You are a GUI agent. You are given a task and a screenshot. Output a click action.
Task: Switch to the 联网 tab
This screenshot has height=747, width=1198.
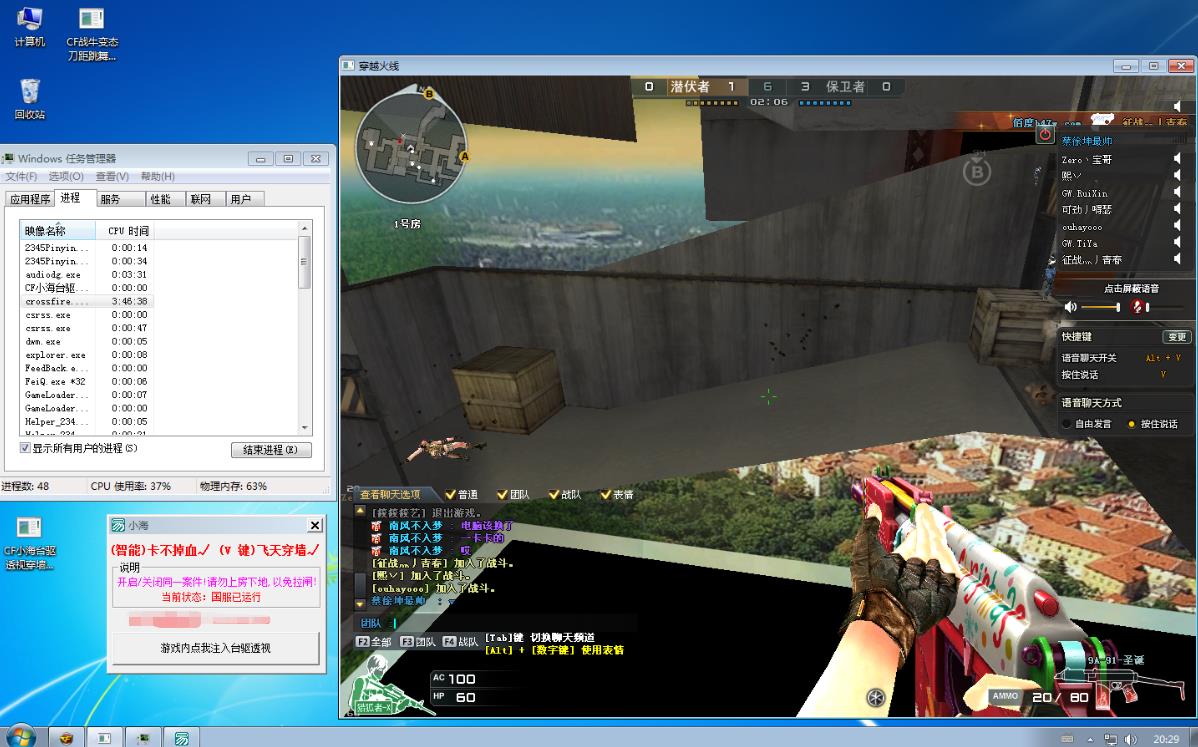[x=206, y=199]
